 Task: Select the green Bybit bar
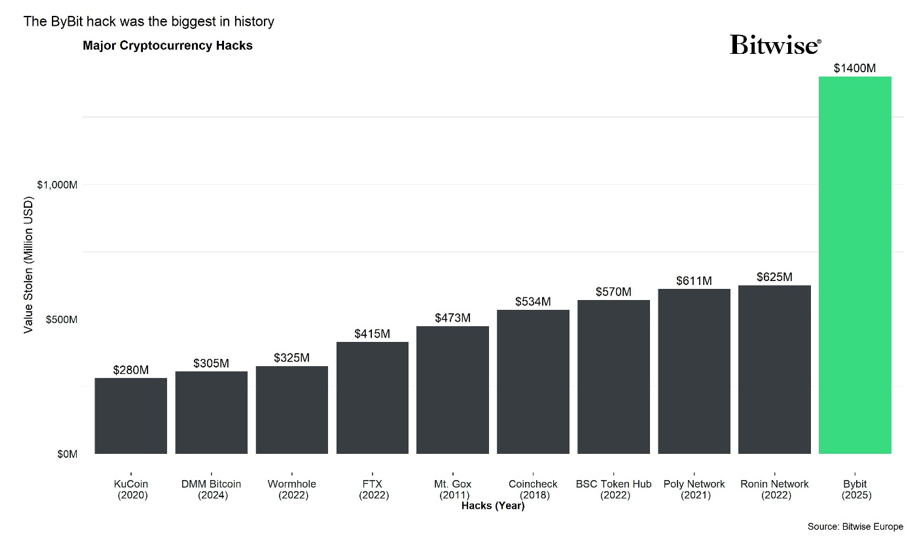tap(854, 265)
